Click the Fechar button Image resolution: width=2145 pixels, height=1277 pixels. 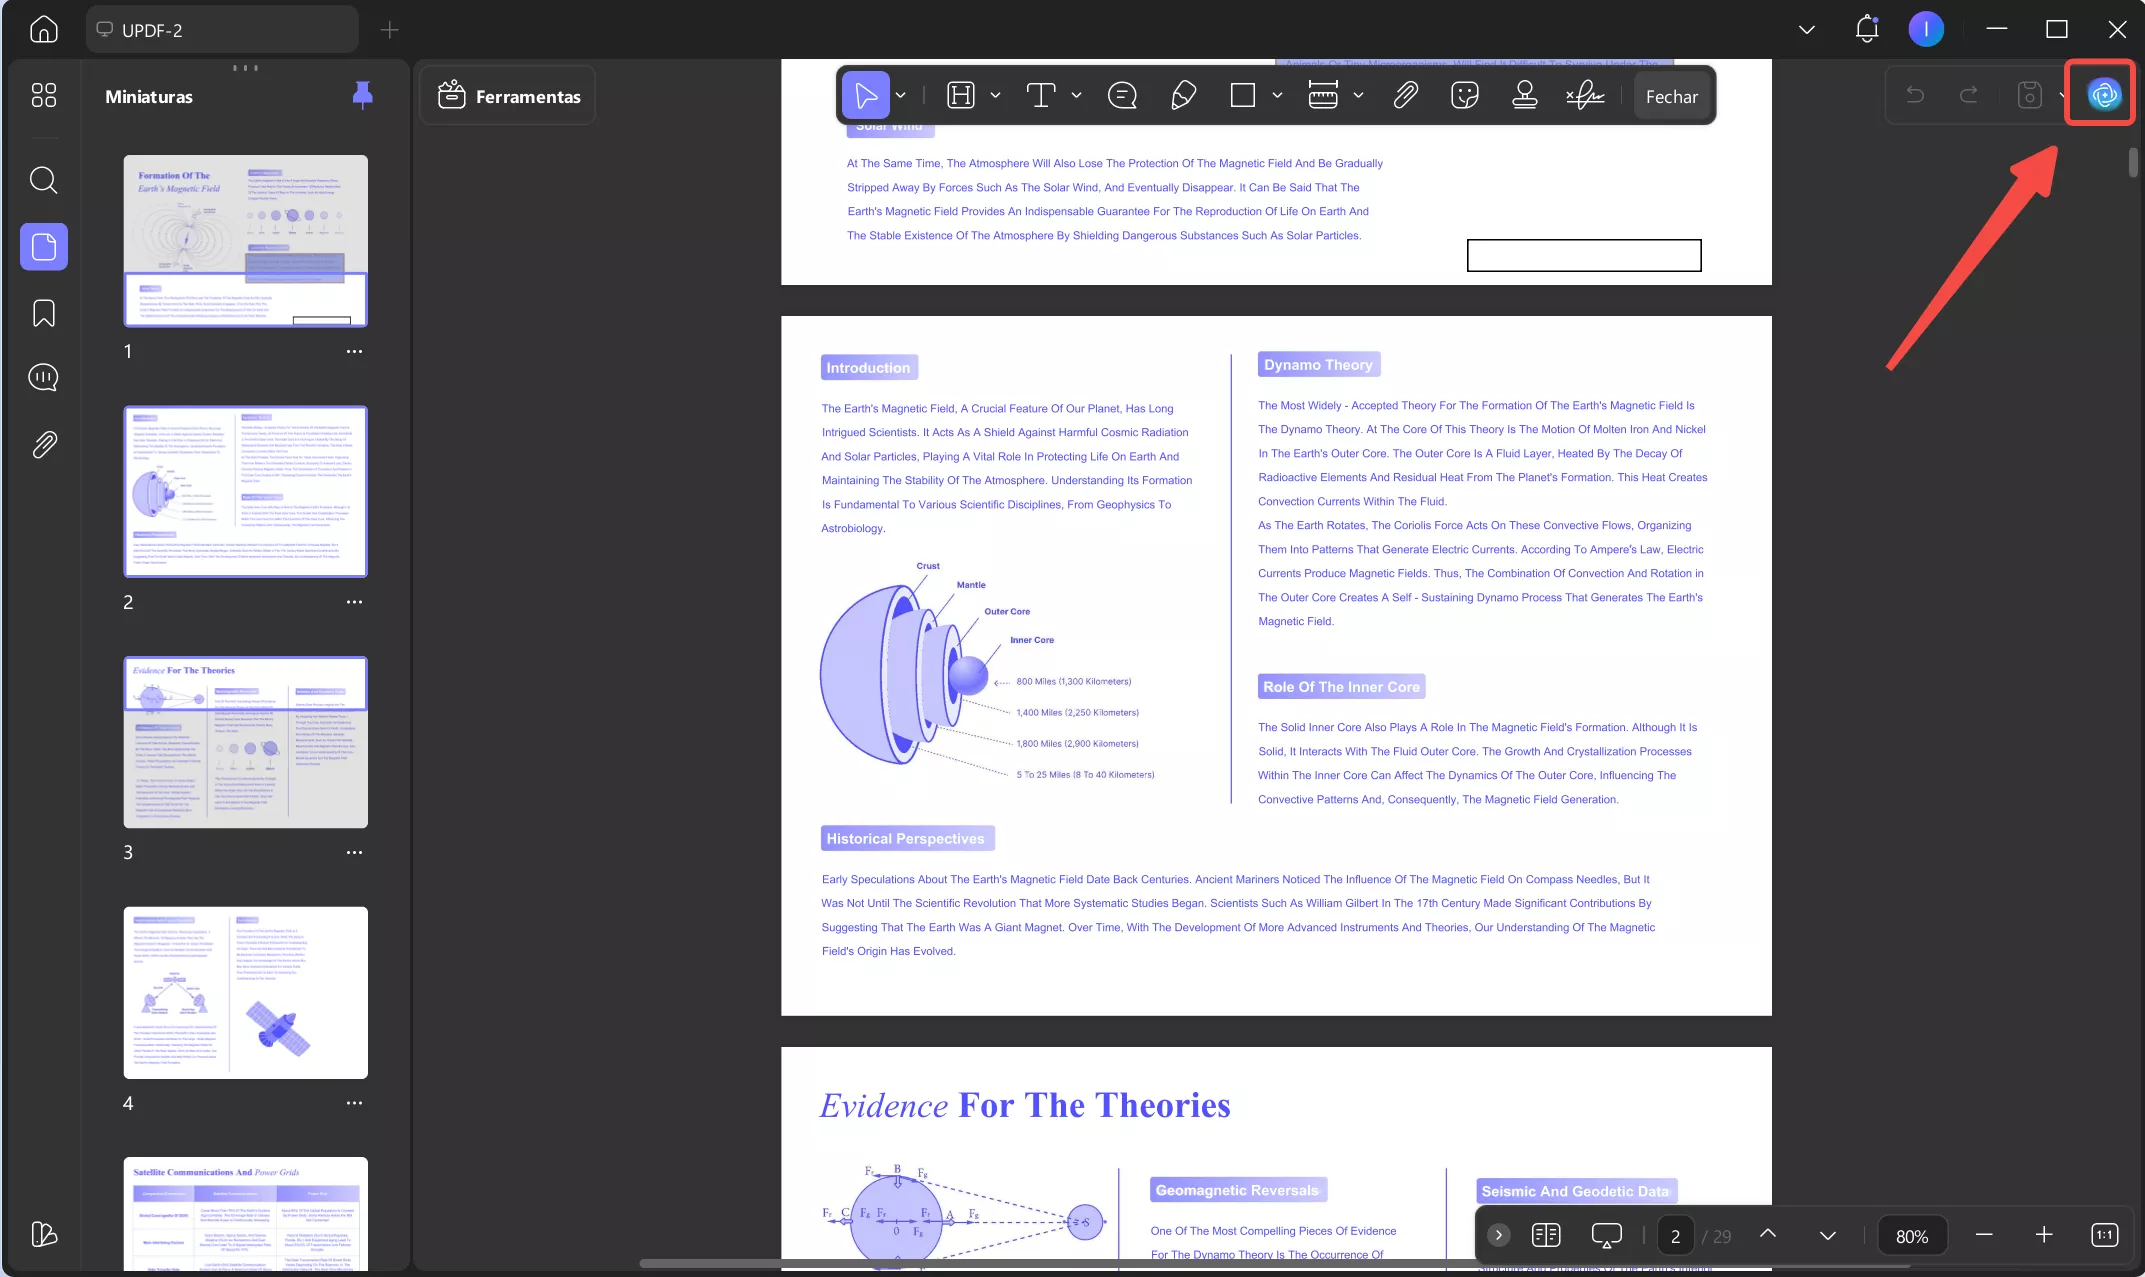pos(1671,97)
